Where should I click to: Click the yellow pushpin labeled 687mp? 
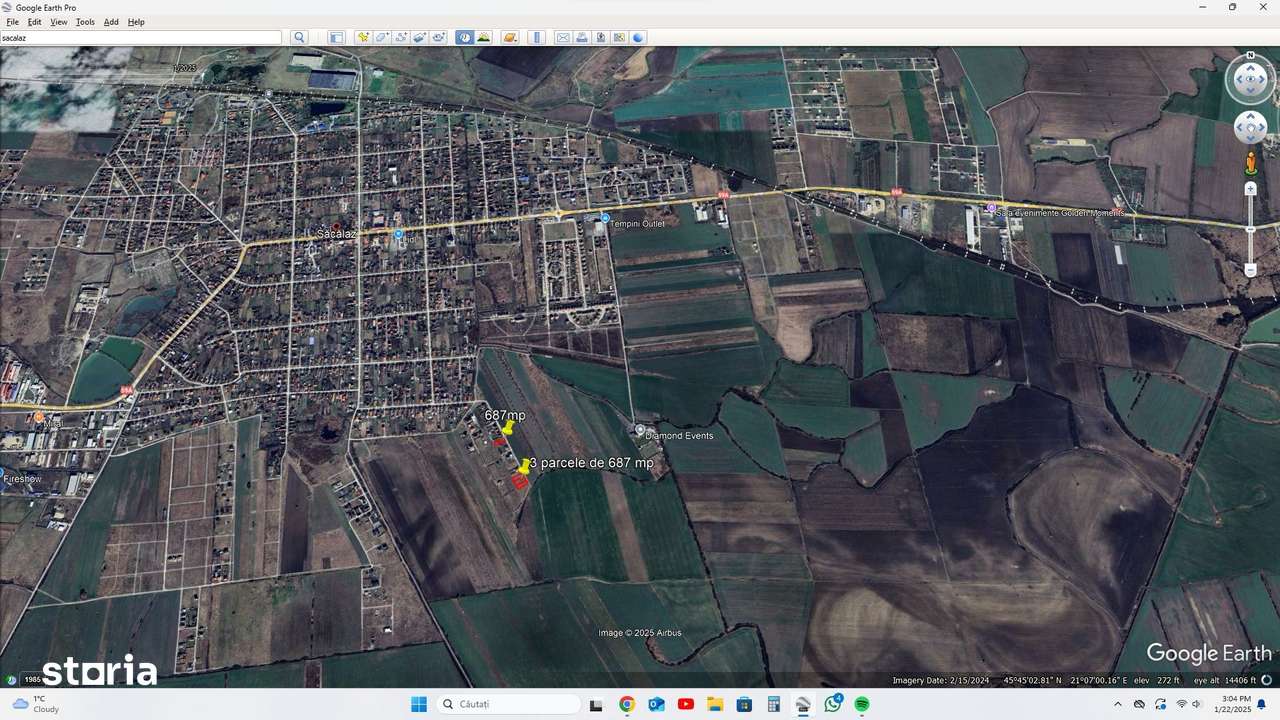click(x=507, y=428)
